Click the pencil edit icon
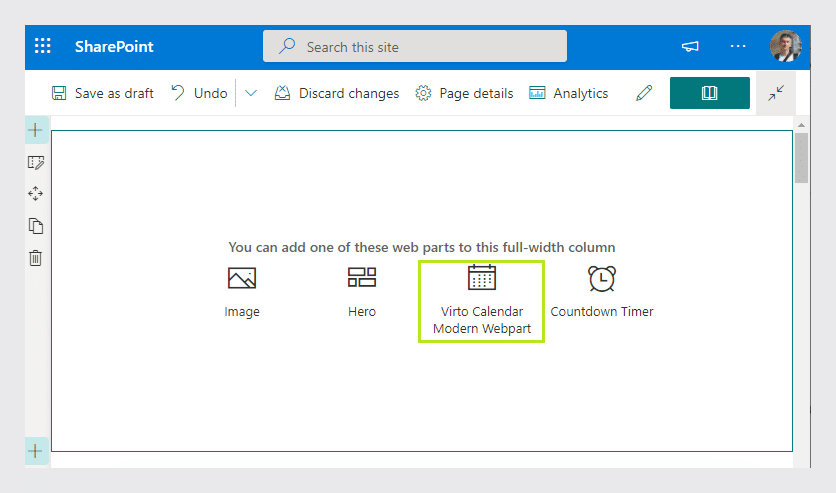 (x=644, y=93)
